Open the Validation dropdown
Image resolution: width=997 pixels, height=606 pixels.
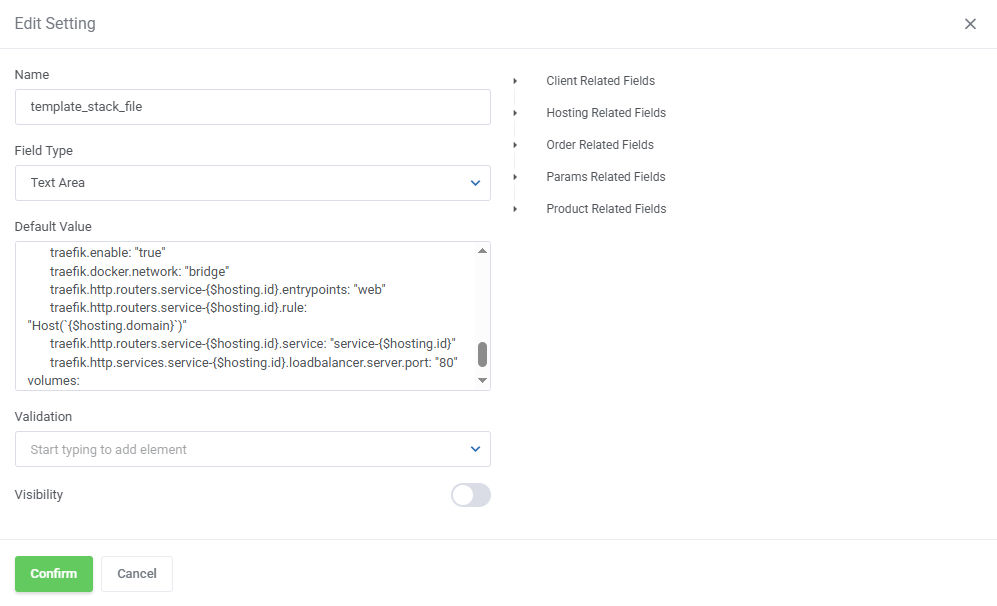tap(252, 449)
